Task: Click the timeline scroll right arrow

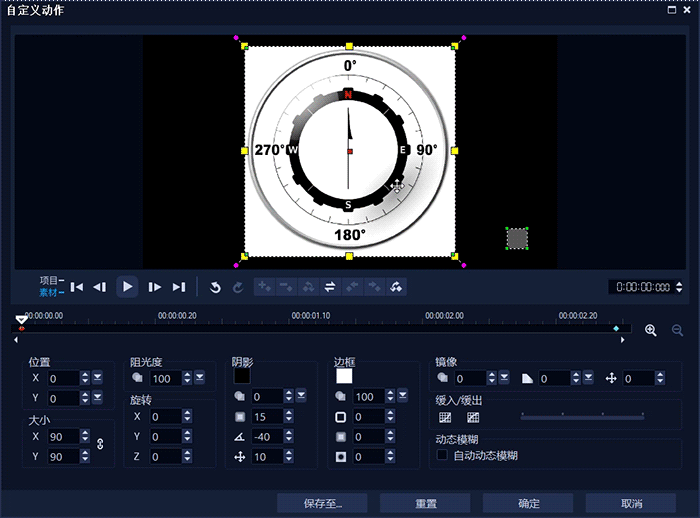Action: pos(622,340)
